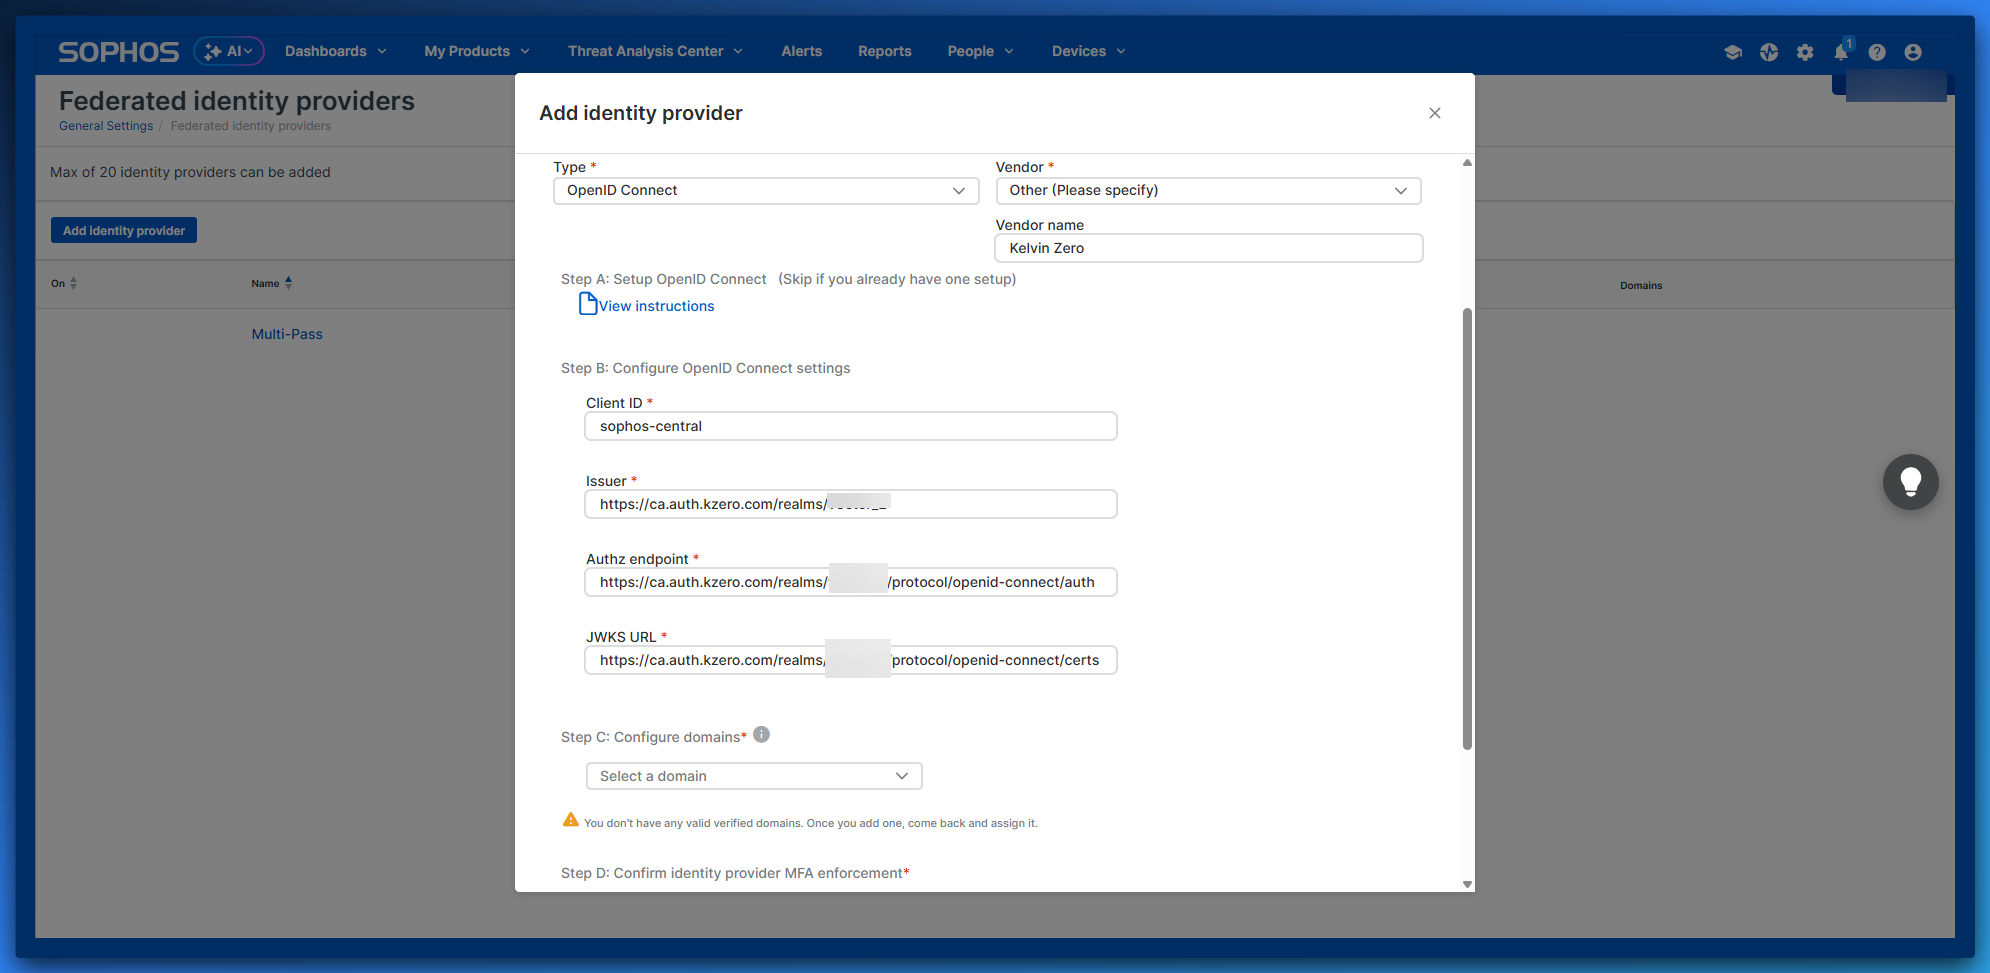
Task: Click the View instructions link
Action: click(x=656, y=306)
